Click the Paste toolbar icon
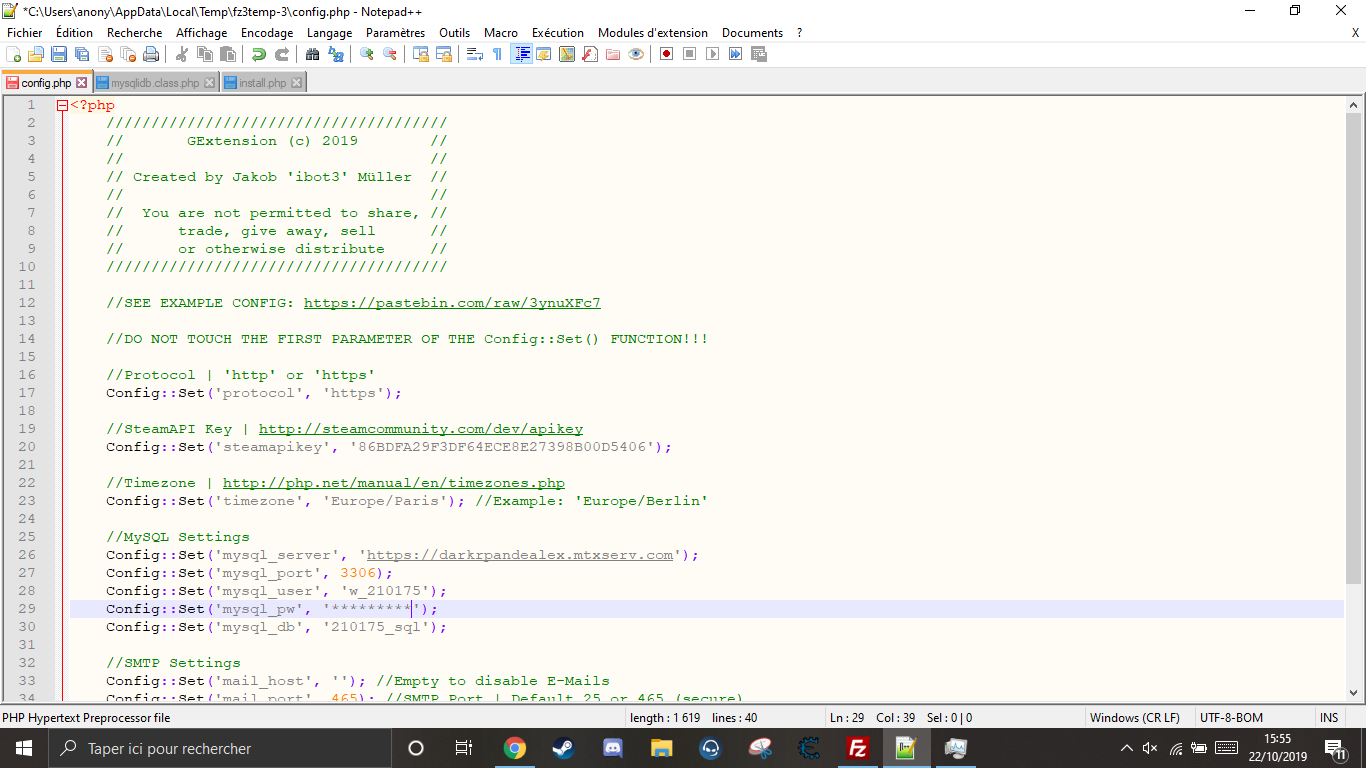Screen dimensions: 1366x768 [x=228, y=54]
